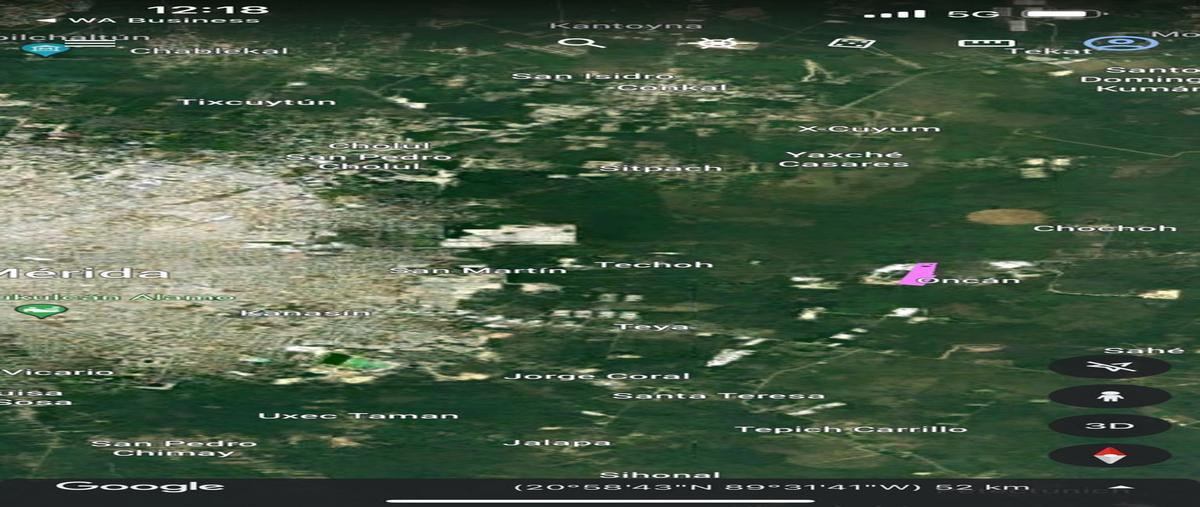
Task: Tap the Tixcuytún label
Action: (x=257, y=102)
